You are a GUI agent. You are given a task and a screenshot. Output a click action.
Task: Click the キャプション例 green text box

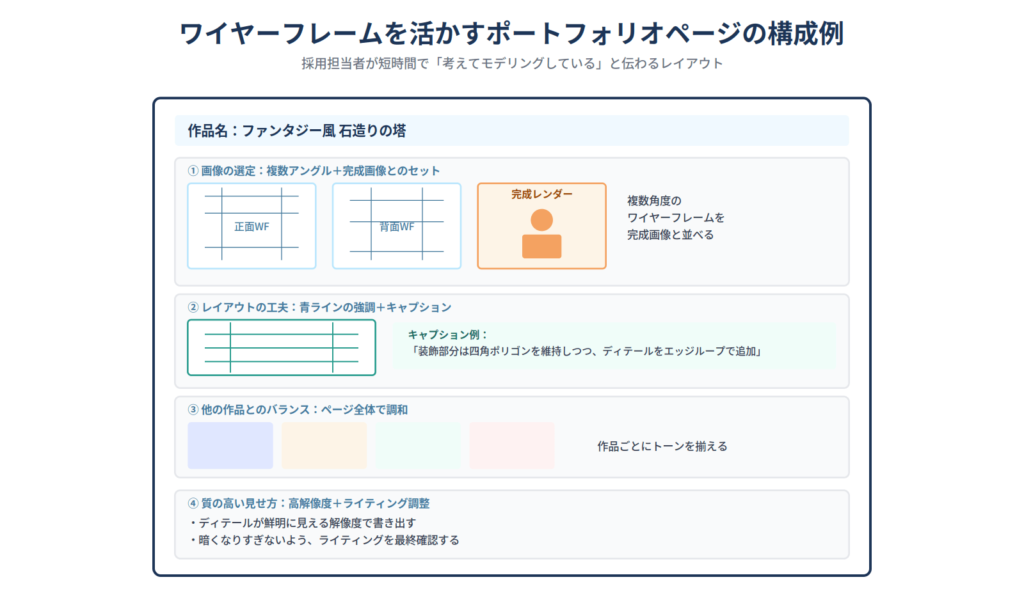click(614, 346)
